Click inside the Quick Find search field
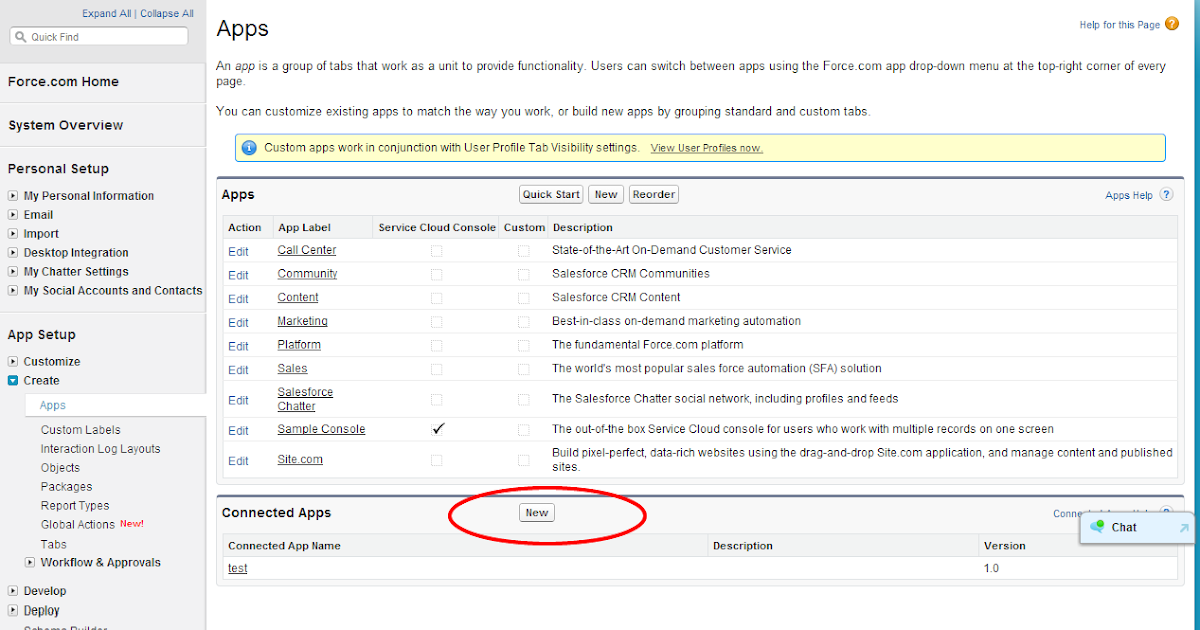The height and width of the screenshot is (630, 1200). coord(98,36)
